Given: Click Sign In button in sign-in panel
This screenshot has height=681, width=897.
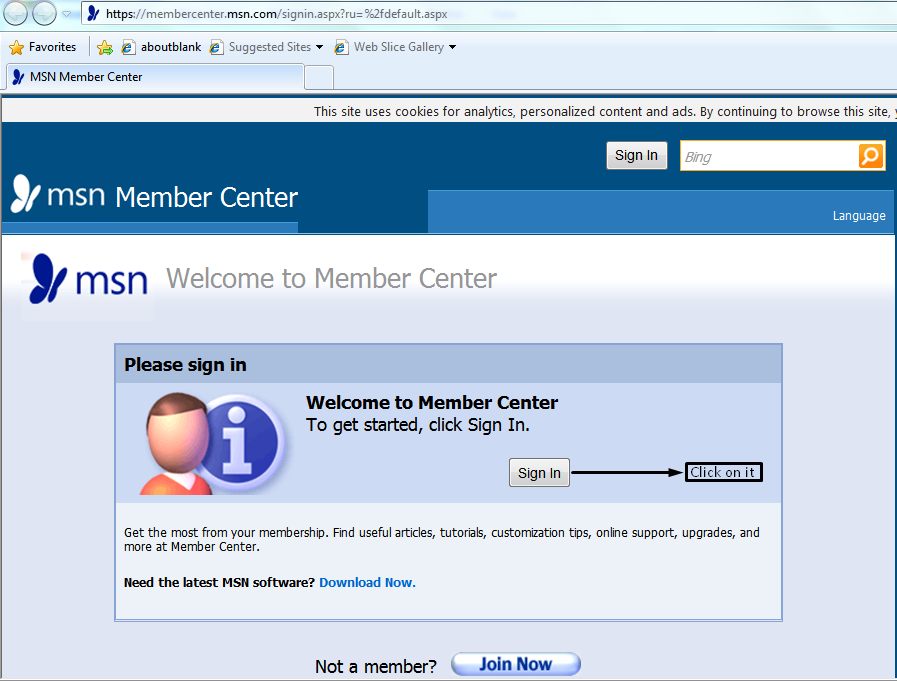Looking at the screenshot, I should point(539,473).
